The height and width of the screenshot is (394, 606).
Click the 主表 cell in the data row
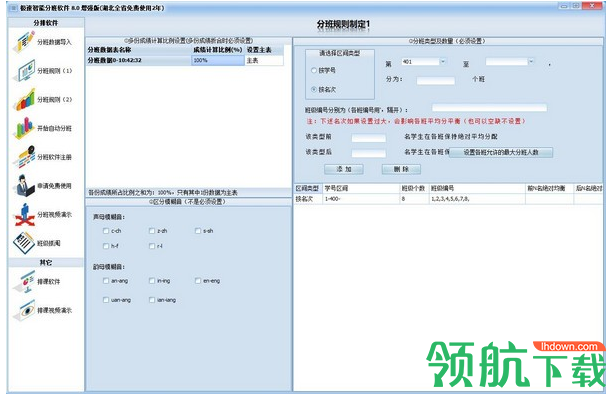(x=264, y=60)
